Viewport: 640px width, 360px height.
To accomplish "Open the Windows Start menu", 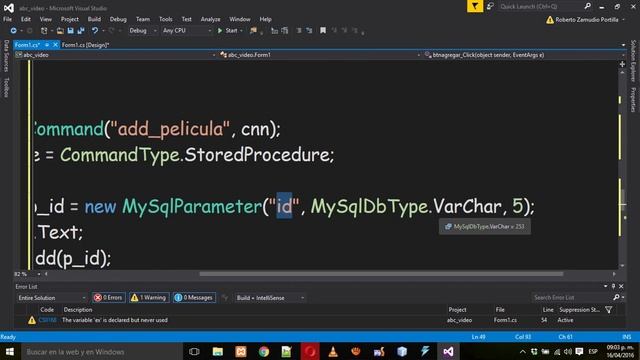I will click(x=10, y=351).
